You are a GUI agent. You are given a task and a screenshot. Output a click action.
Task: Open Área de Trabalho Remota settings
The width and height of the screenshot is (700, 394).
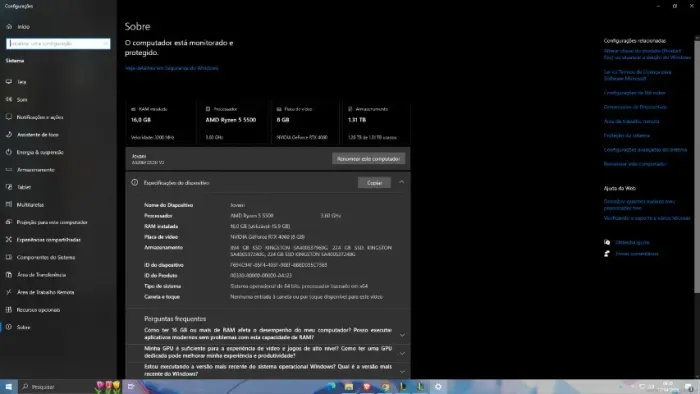point(40,292)
